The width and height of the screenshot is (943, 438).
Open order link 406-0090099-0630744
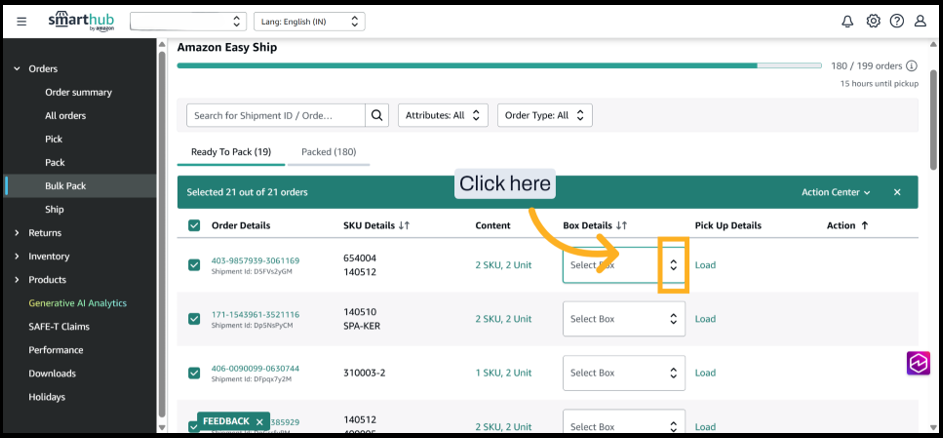point(255,368)
